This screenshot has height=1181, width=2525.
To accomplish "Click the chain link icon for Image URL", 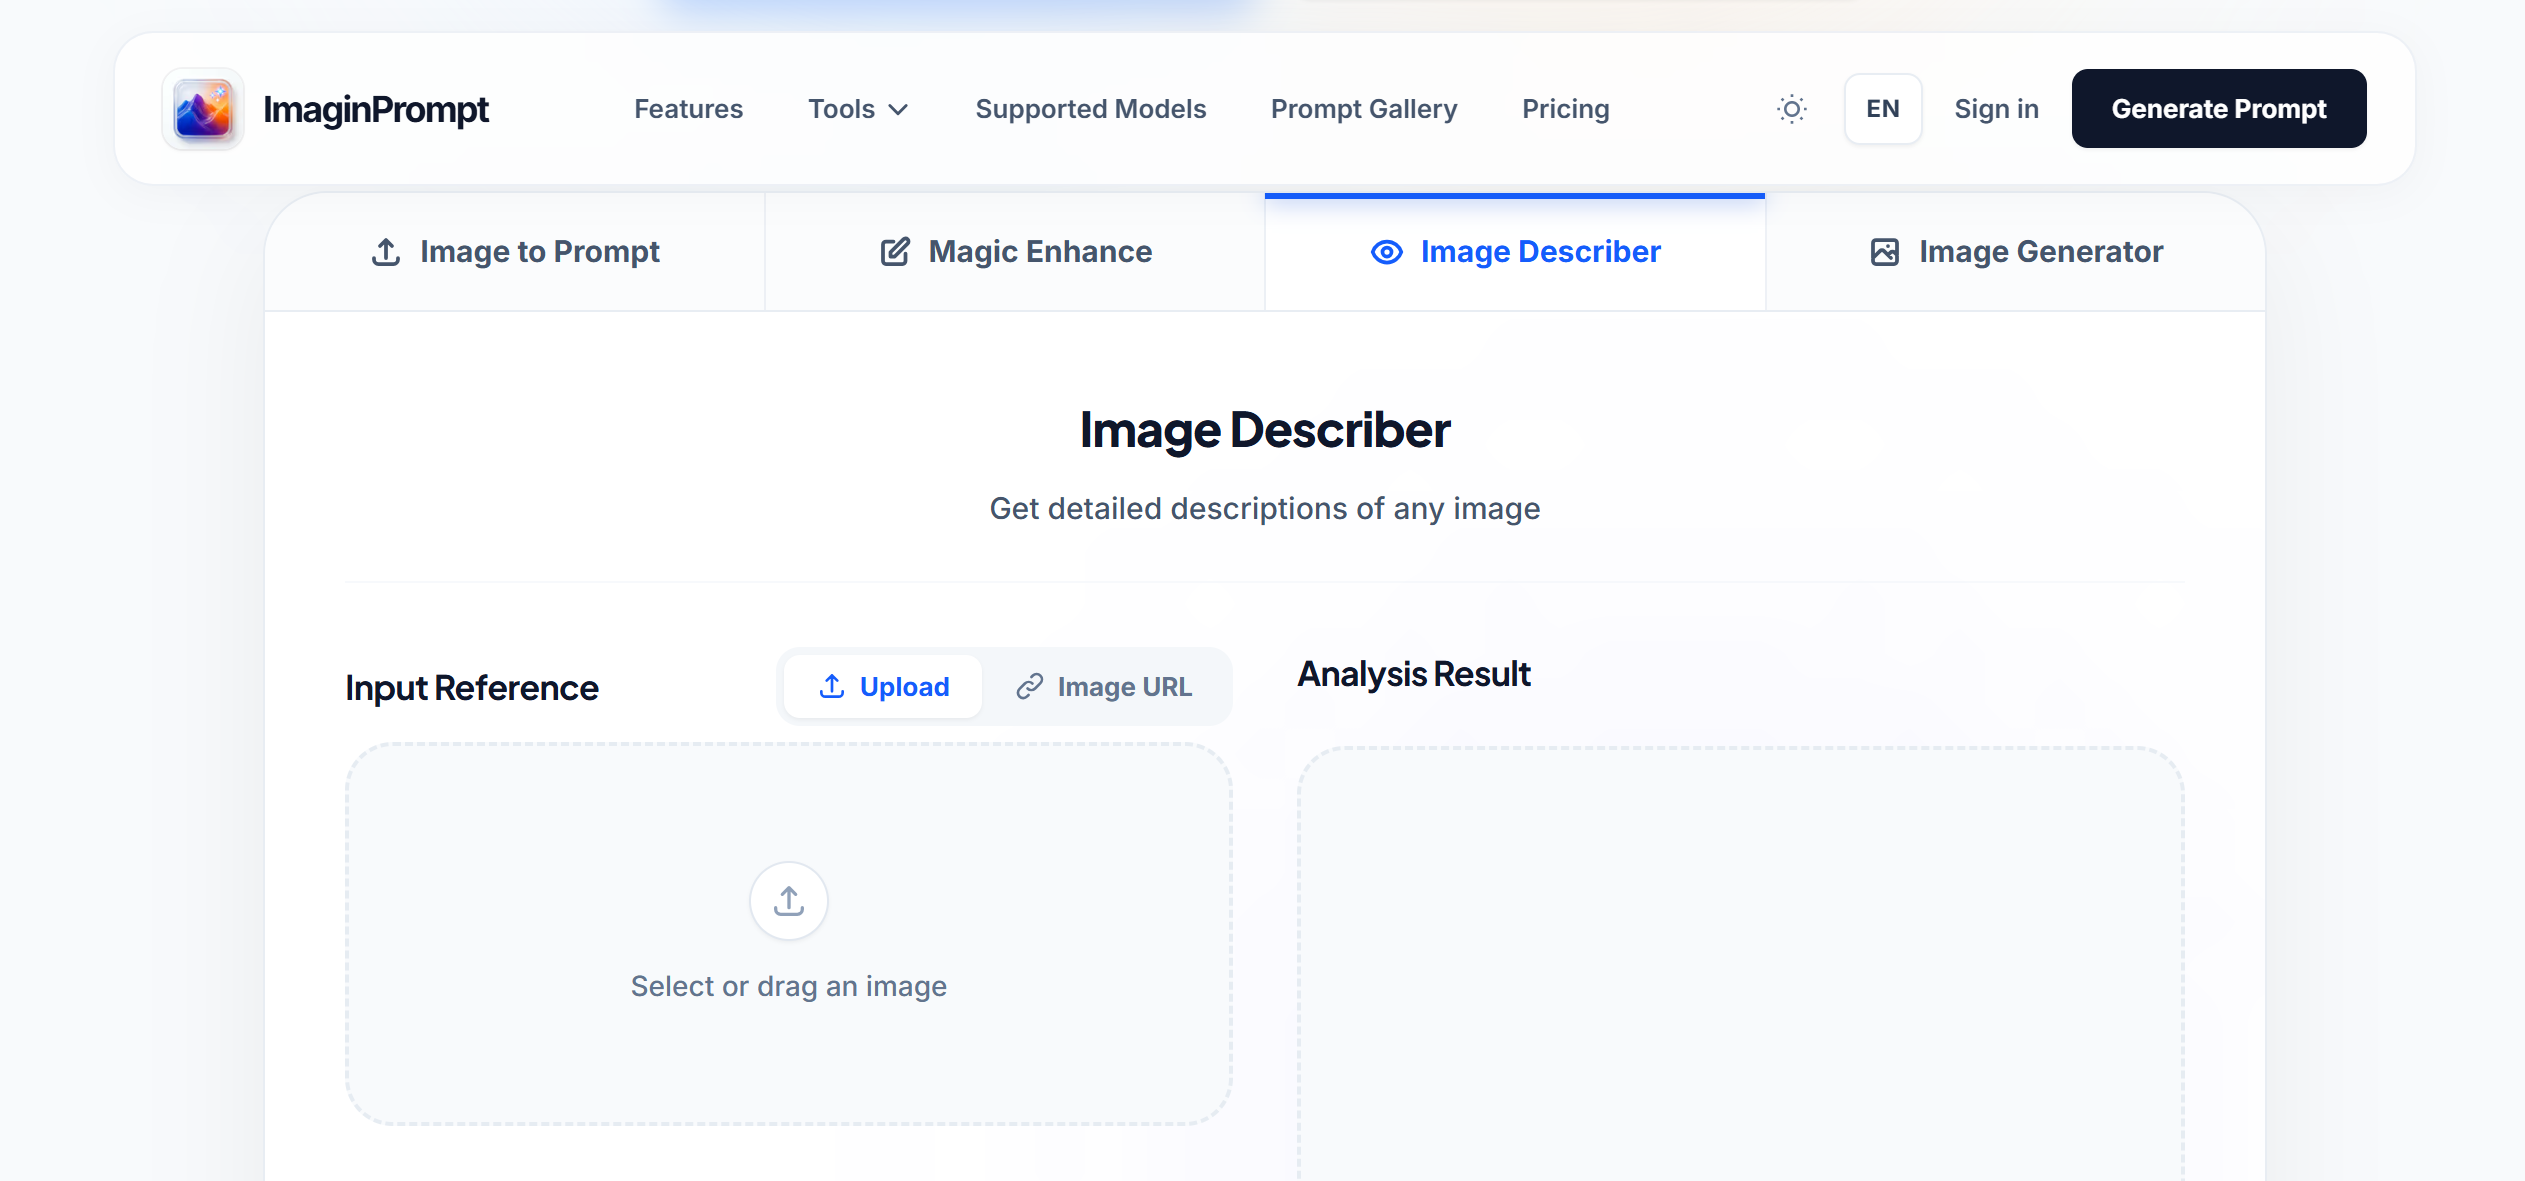I will [1029, 687].
